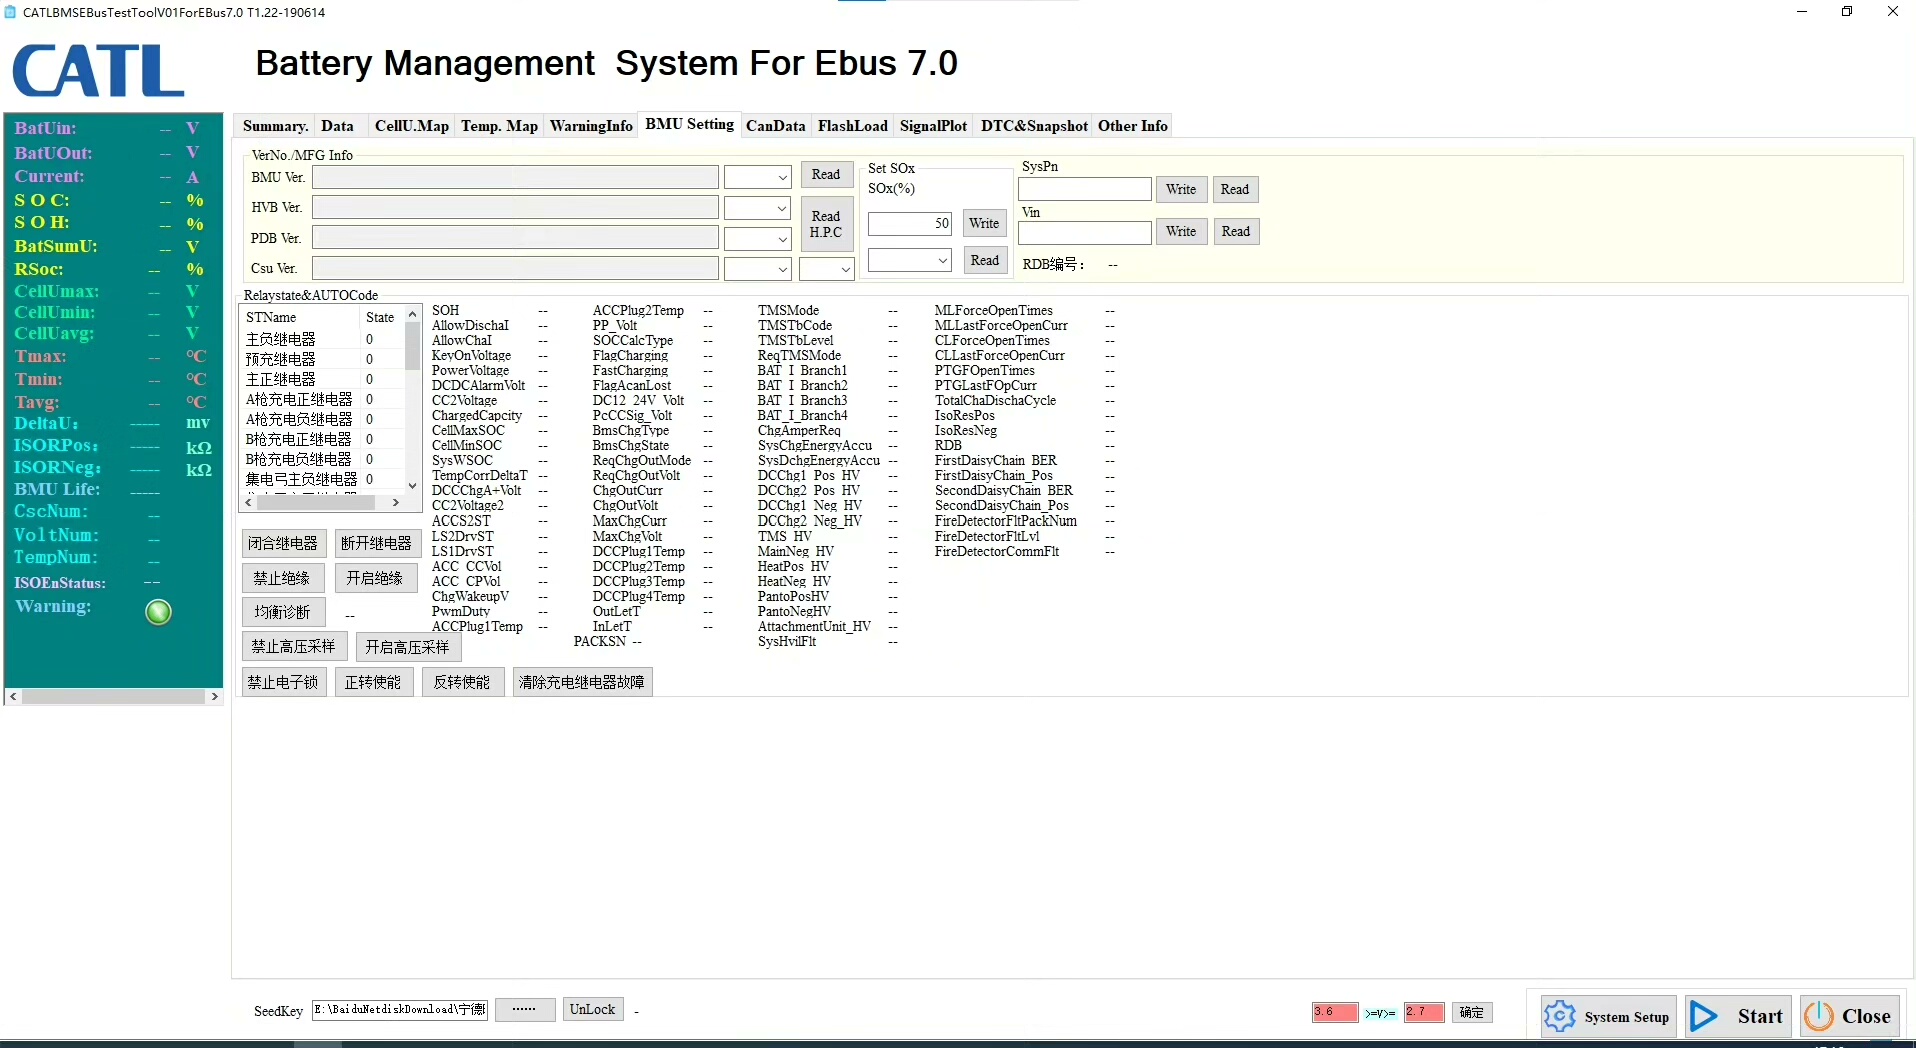Click the Vin Write button
Screen dimensions: 1916x1048
[x=1181, y=232]
